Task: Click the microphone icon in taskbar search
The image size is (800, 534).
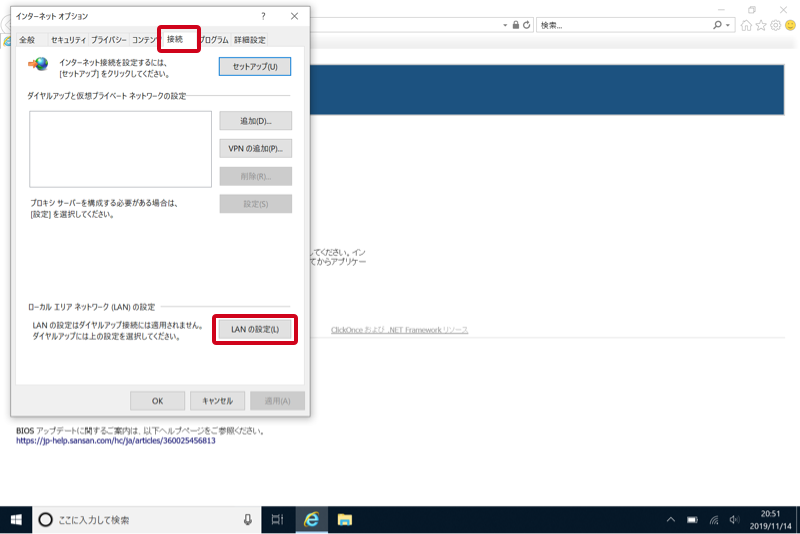Action: tap(247, 520)
